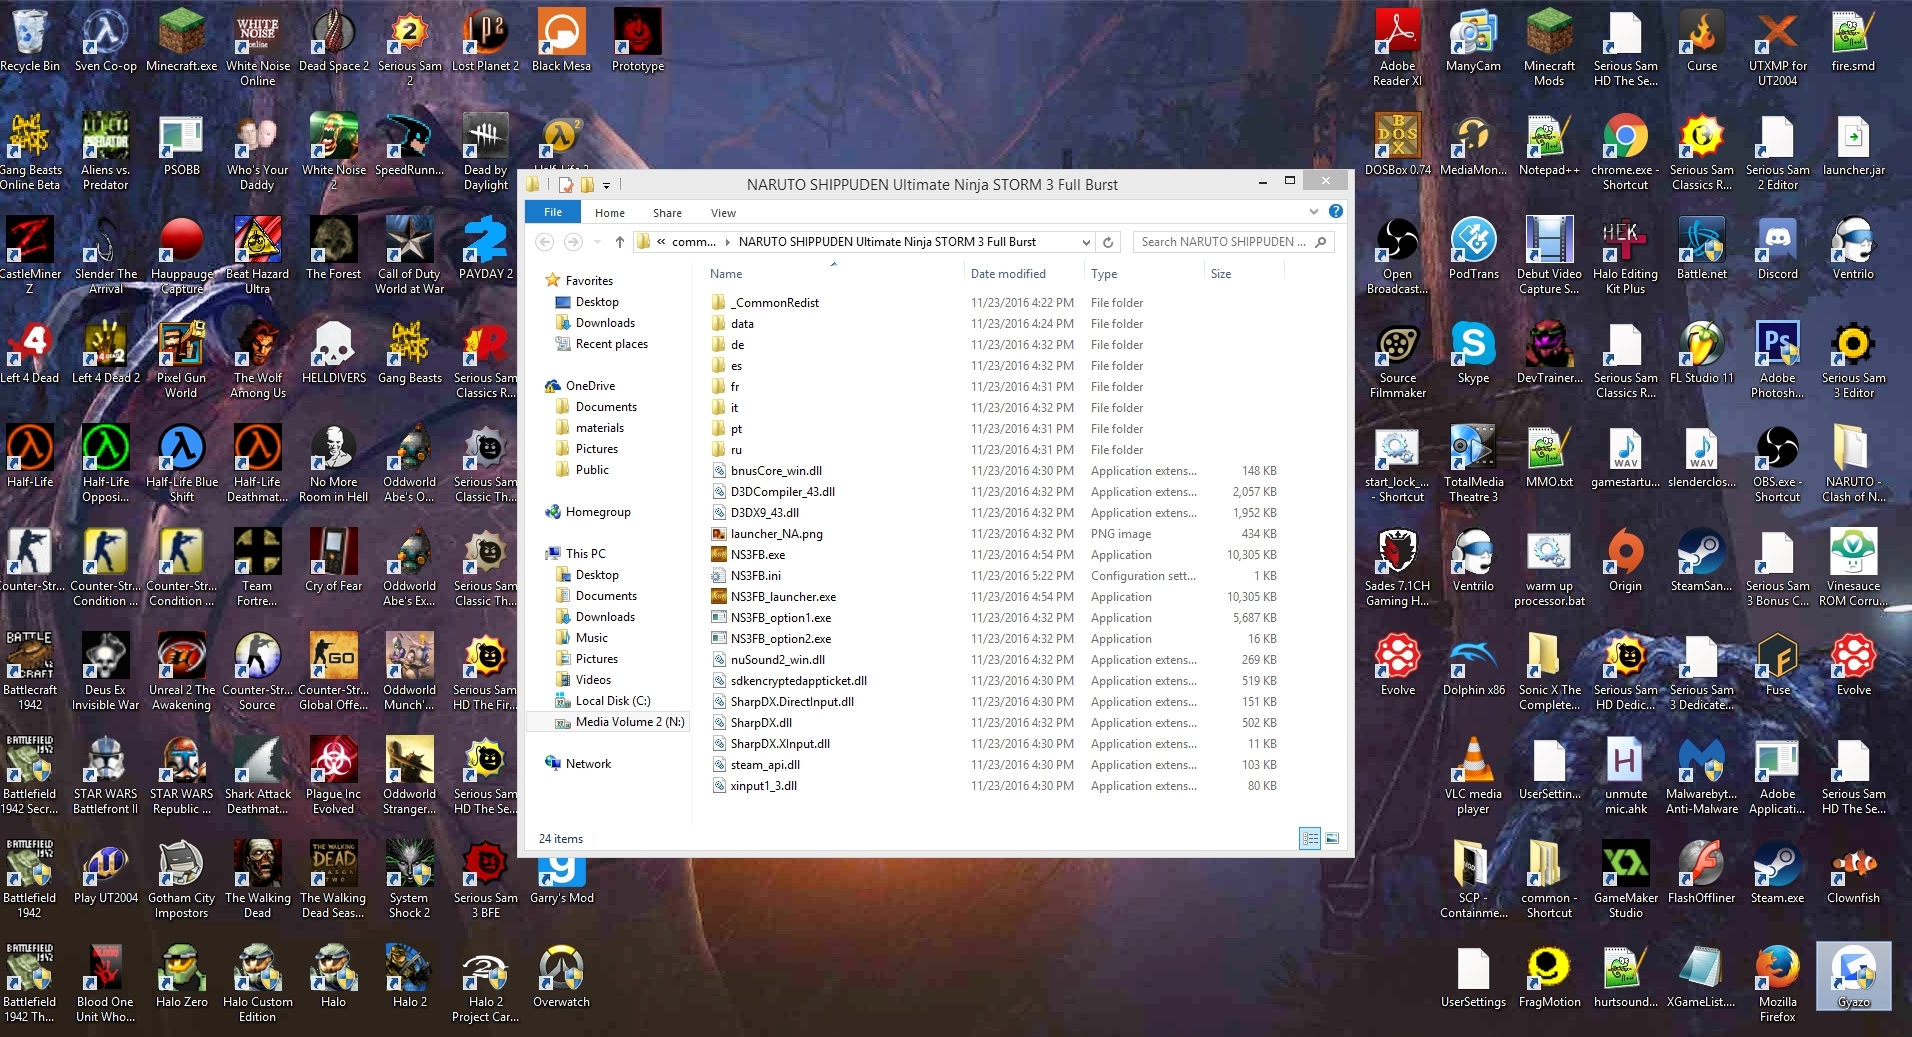Select the VLC media player icon
Image resolution: width=1912 pixels, height=1037 pixels.
pos(1474,775)
